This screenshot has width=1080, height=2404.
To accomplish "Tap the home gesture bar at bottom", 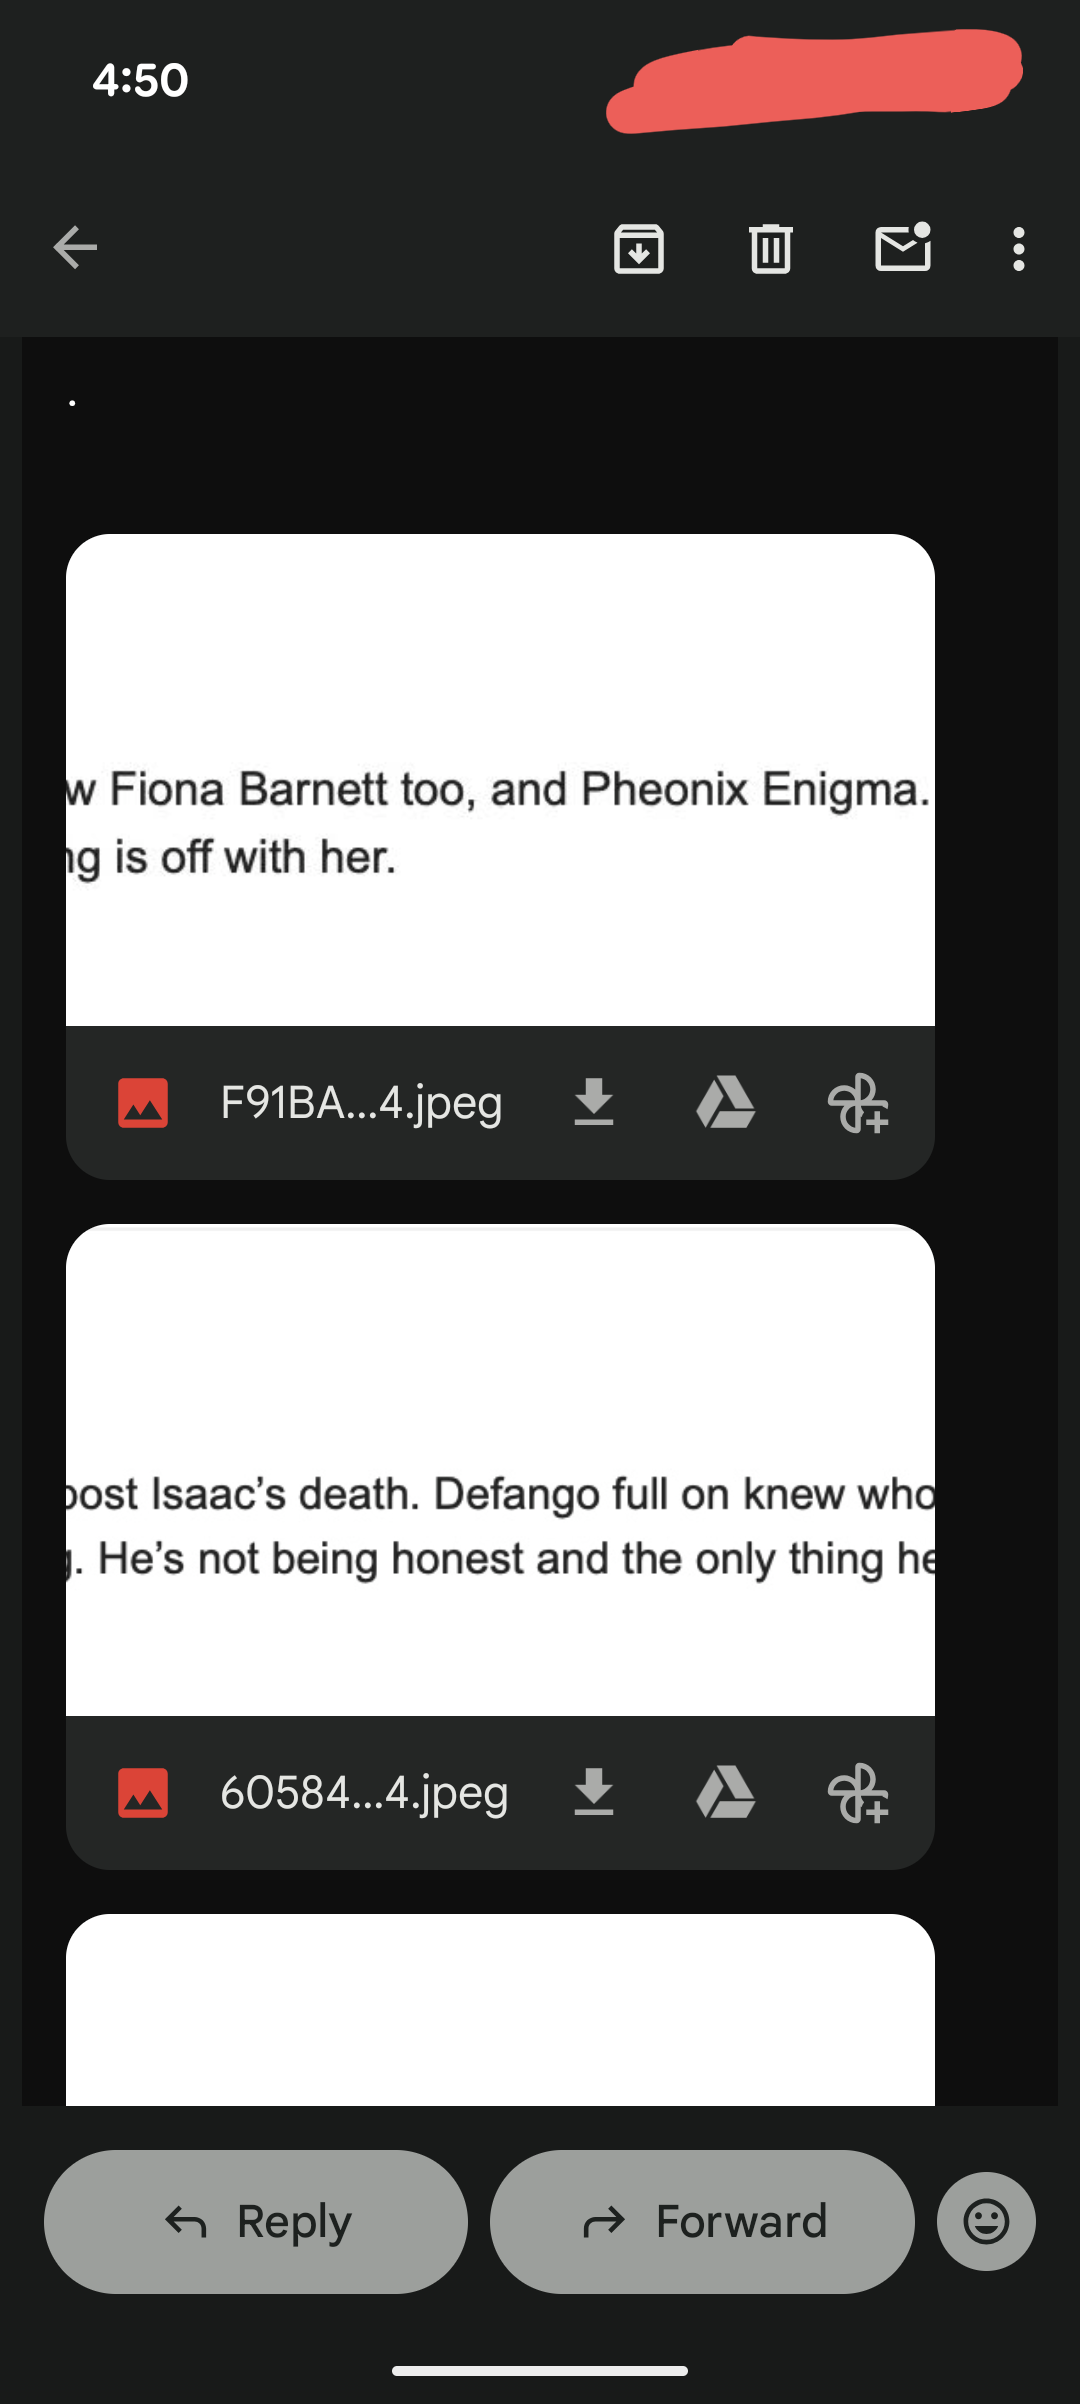I will point(540,2371).
